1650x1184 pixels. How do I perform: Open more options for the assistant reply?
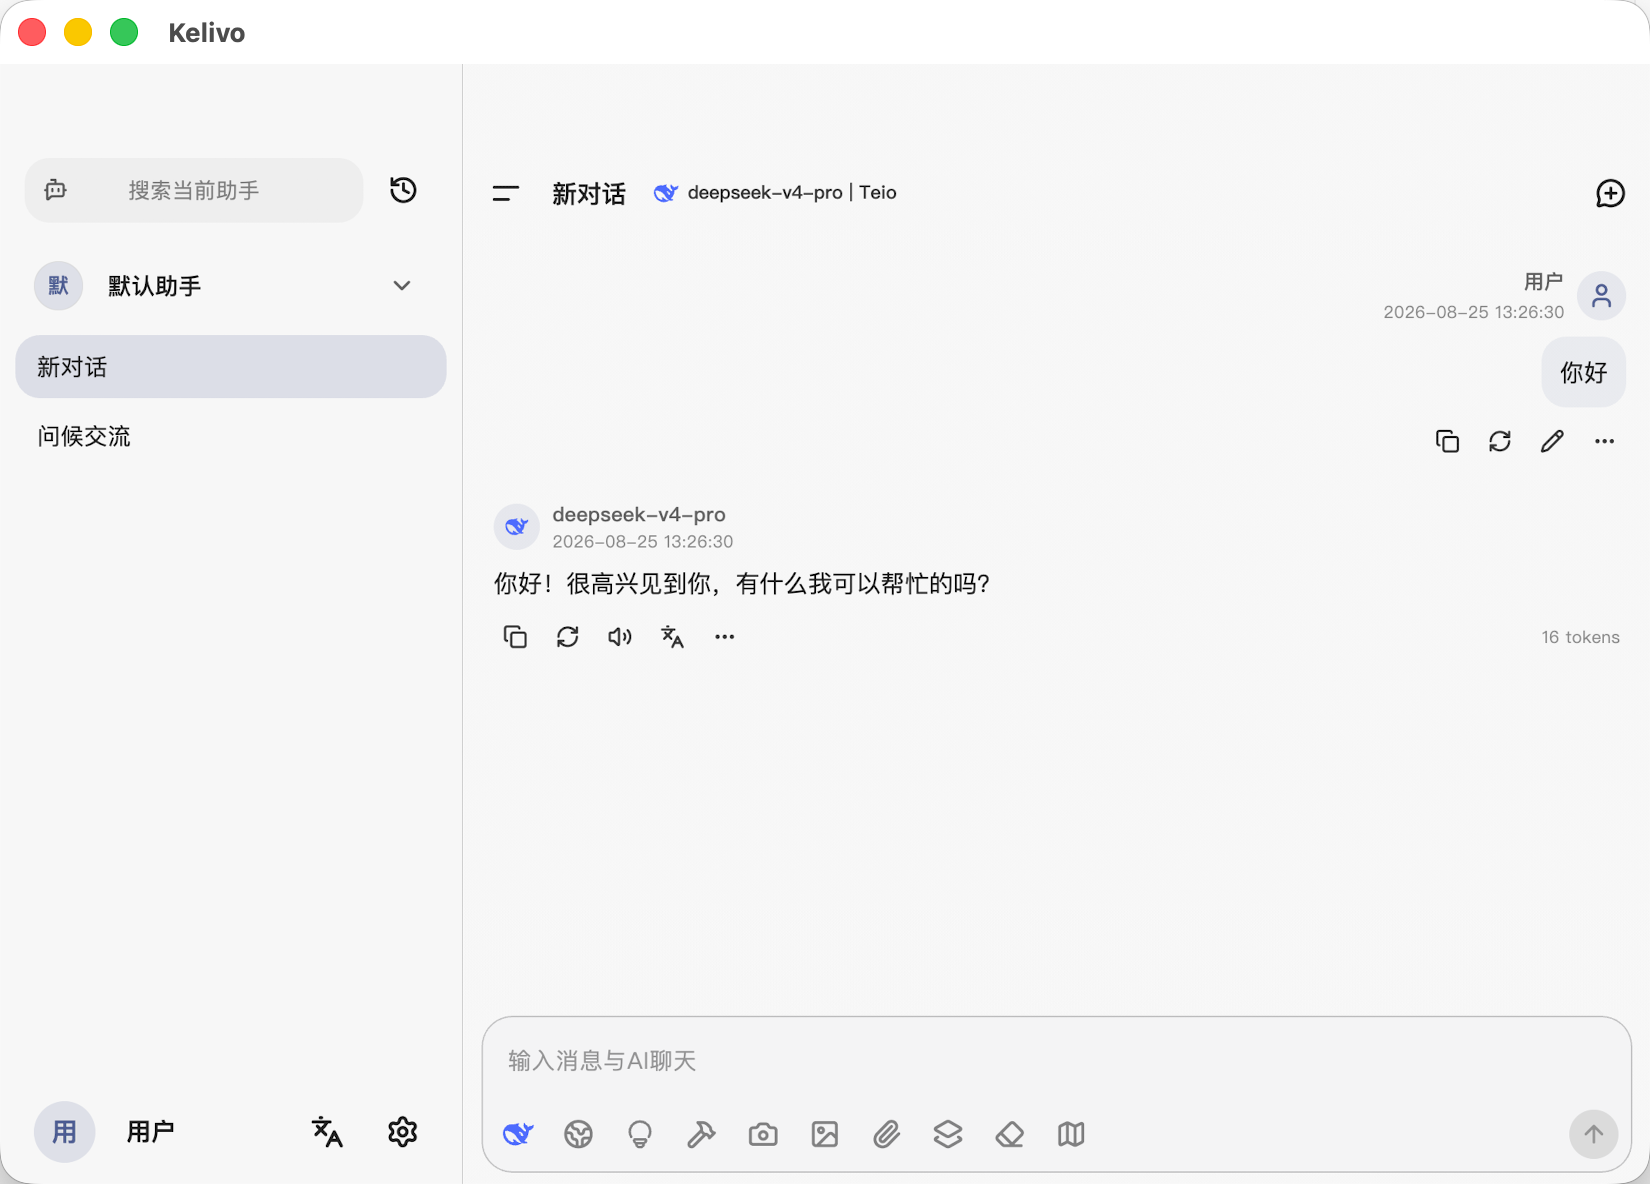[x=725, y=637]
